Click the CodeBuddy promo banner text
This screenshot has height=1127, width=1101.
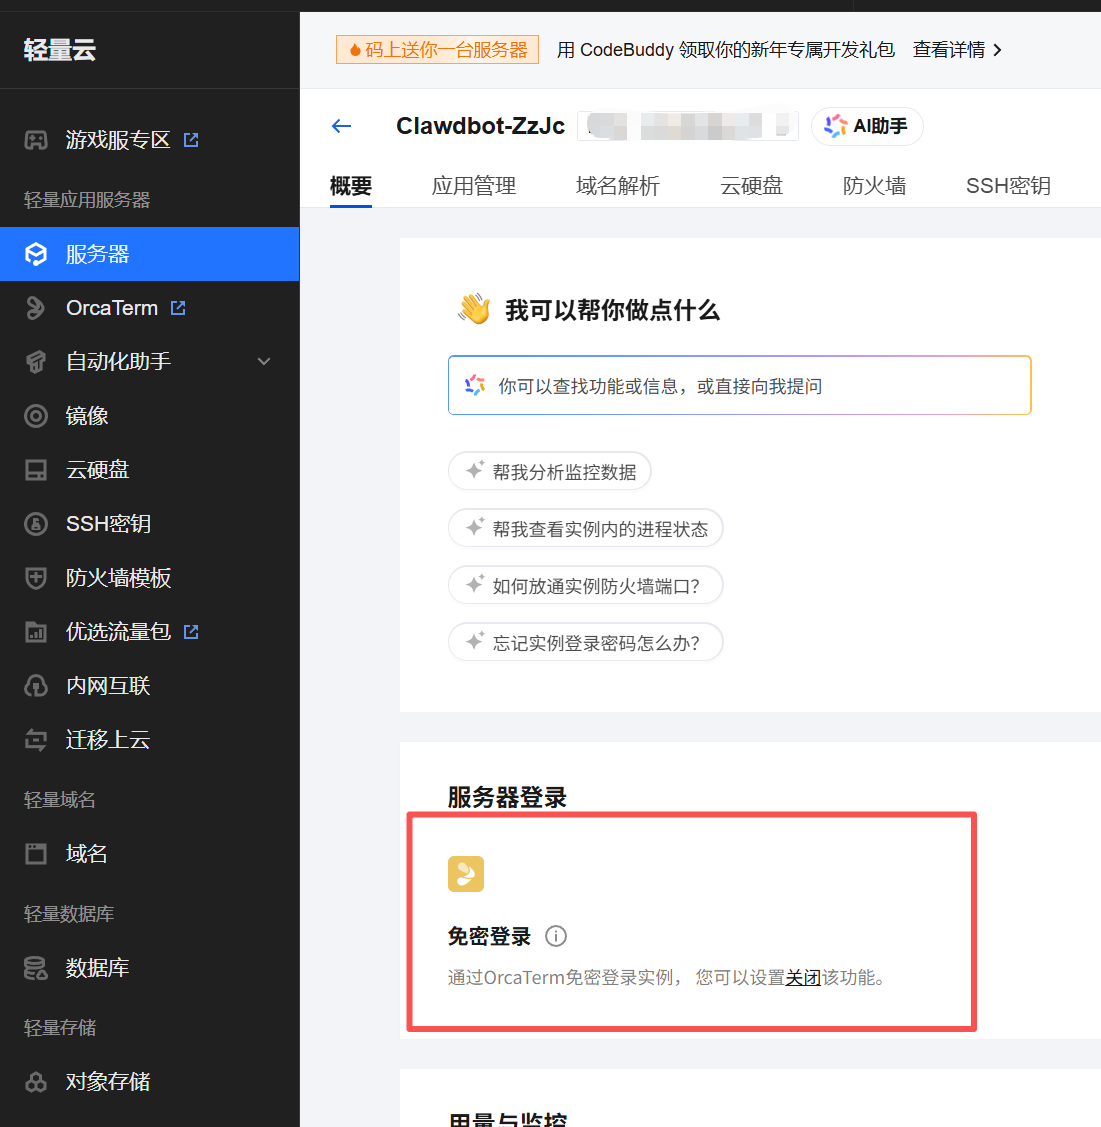(x=726, y=50)
